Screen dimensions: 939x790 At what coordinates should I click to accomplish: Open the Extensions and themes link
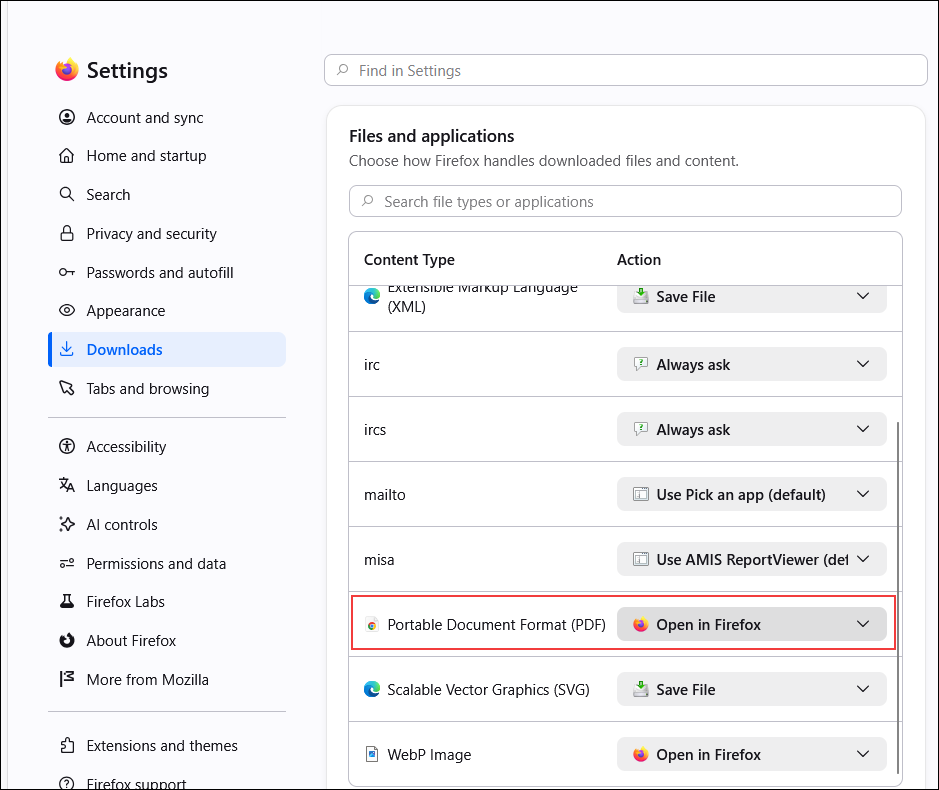pyautogui.click(x=167, y=745)
